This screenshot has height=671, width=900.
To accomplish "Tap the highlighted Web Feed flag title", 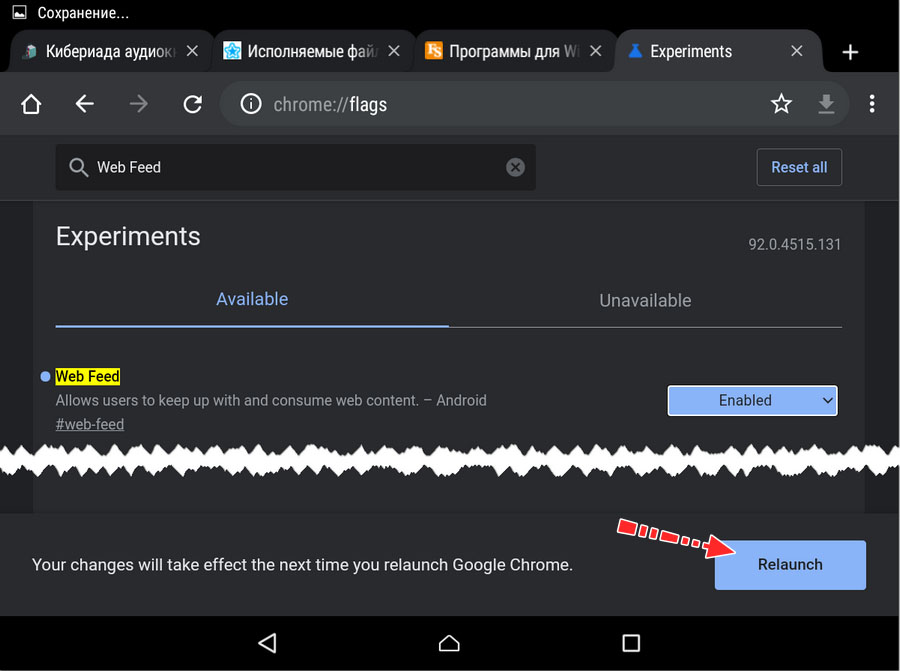I will pos(87,377).
